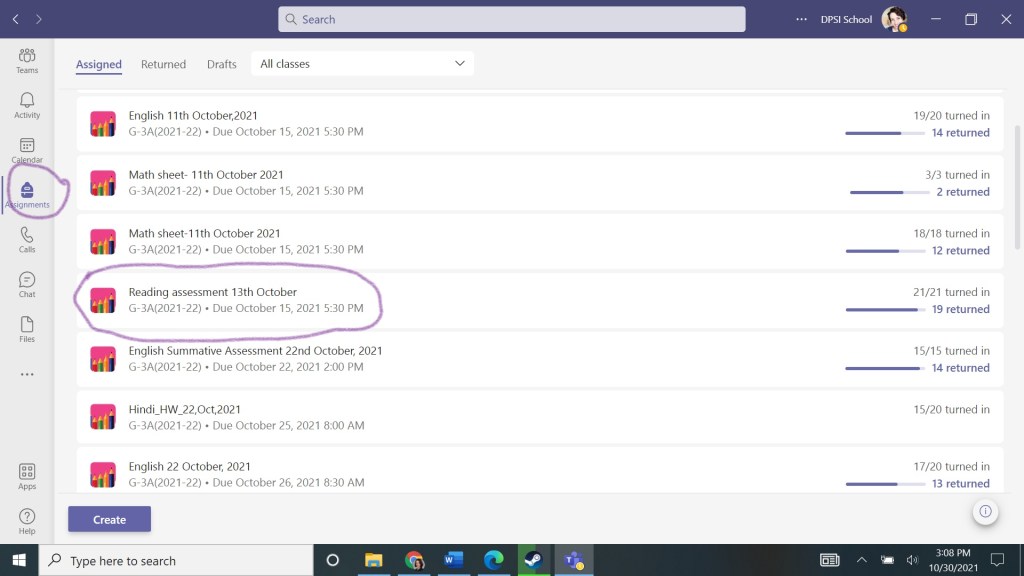Click the Search box at top
The image size is (1024, 576).
511,19
